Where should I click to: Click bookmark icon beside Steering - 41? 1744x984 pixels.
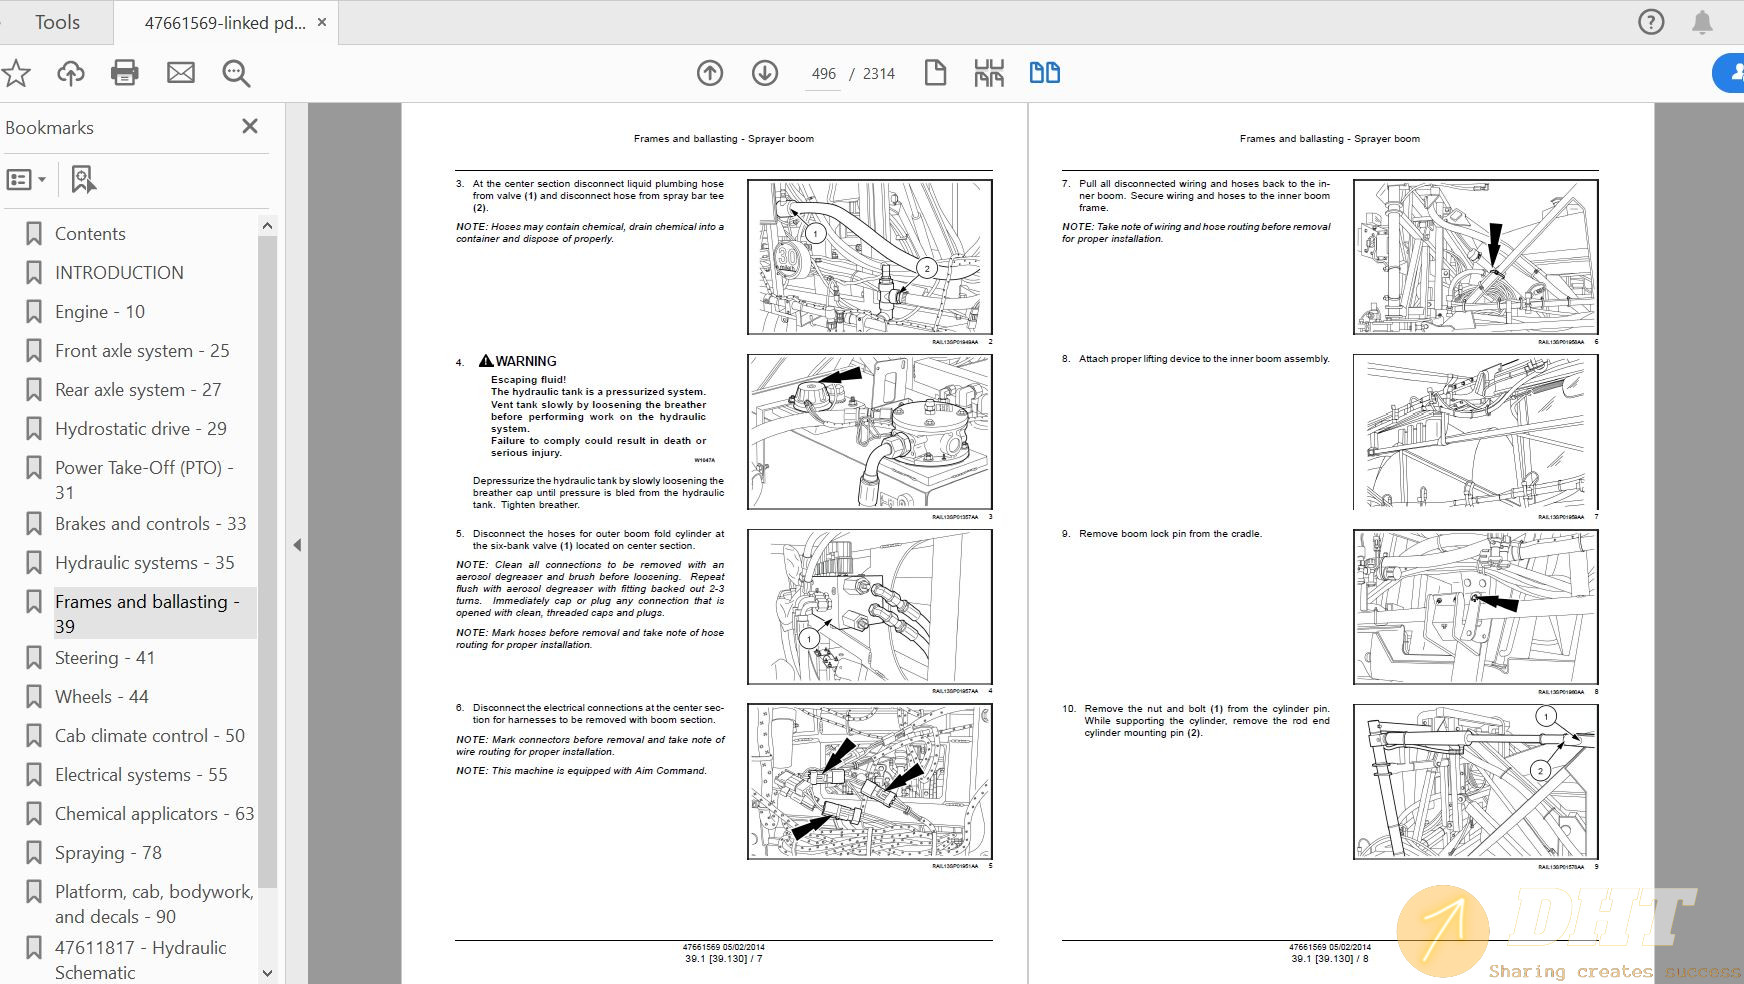(x=34, y=658)
